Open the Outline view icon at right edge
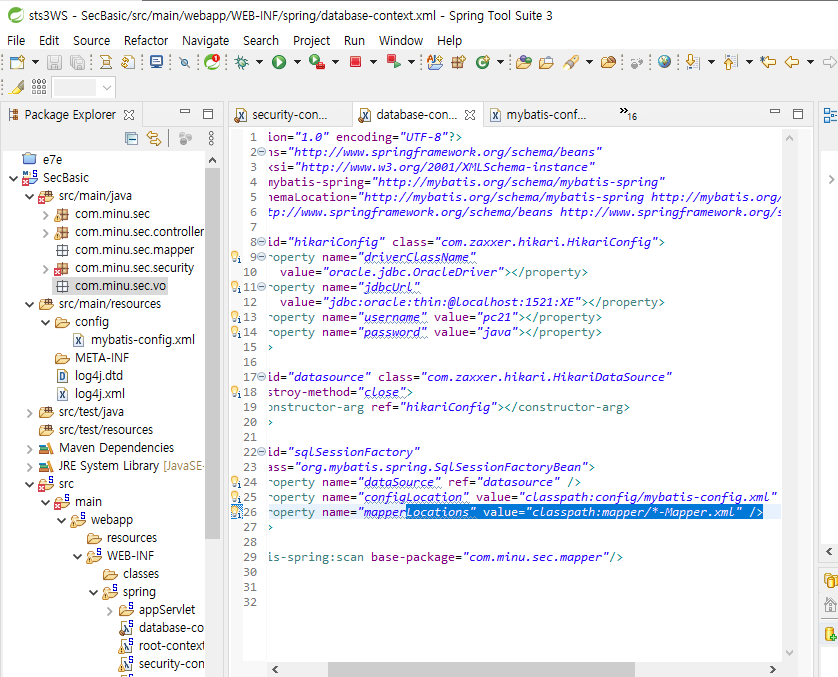This screenshot has width=838, height=677. (830, 115)
